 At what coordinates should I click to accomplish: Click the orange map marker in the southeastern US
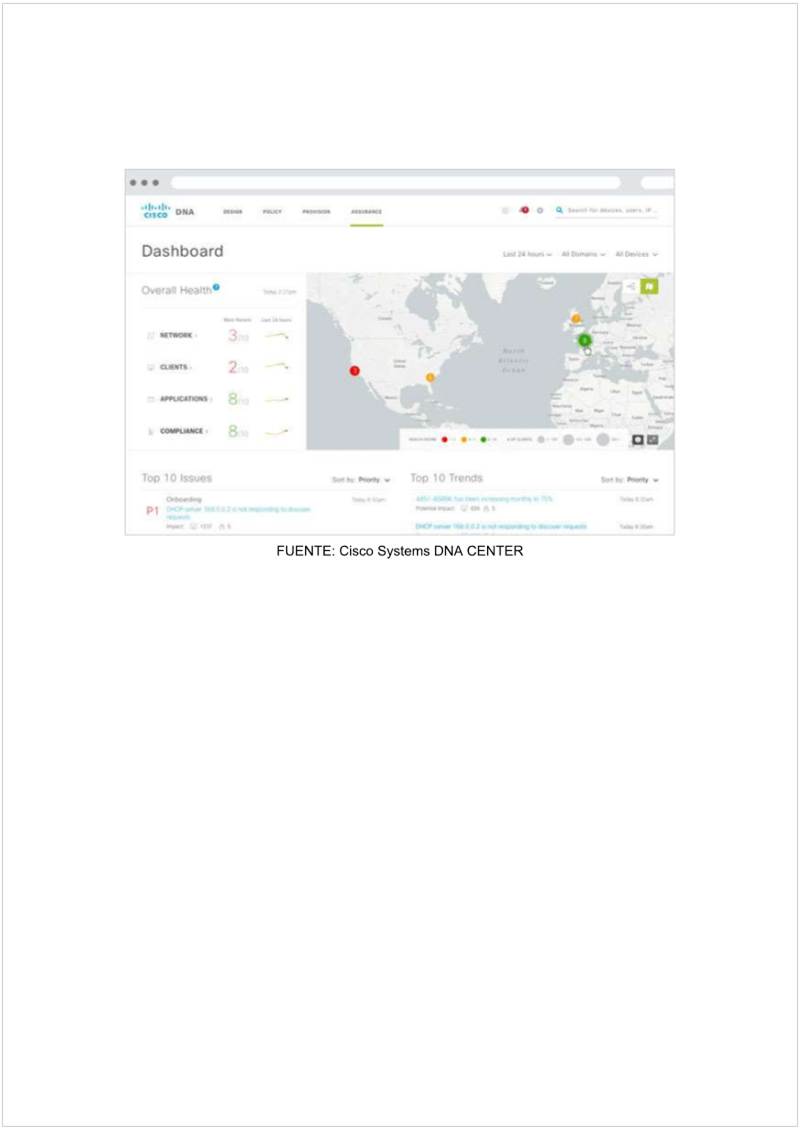(431, 377)
